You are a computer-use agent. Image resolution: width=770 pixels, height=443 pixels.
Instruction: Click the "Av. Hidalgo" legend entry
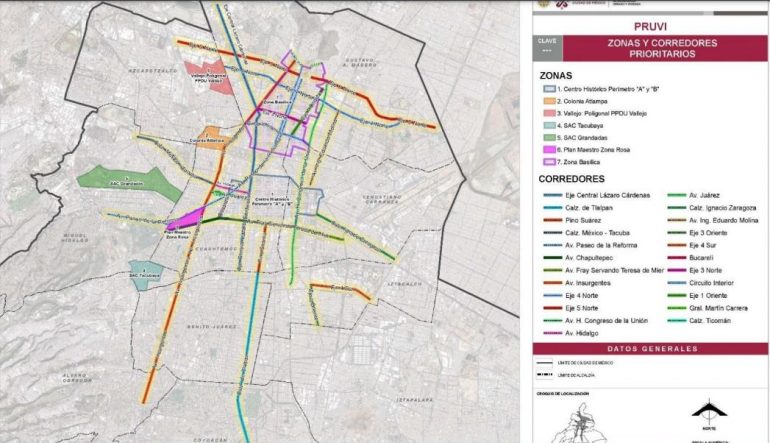571,333
